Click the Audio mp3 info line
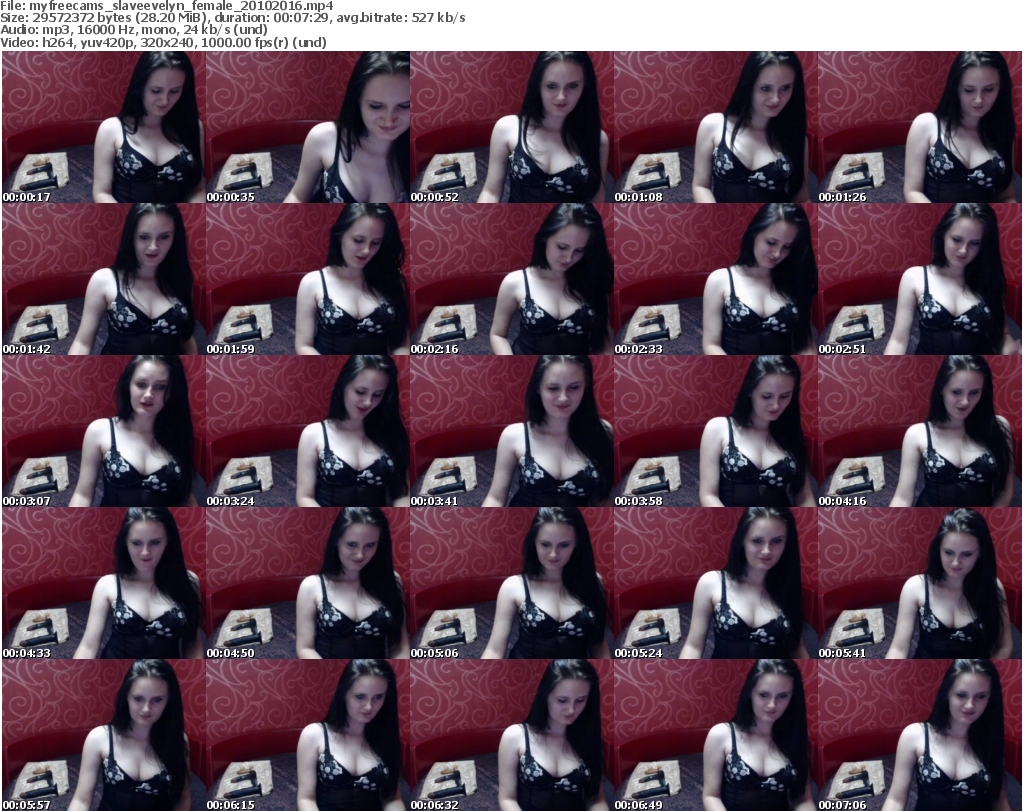The width and height of the screenshot is (1024, 811). point(134,30)
